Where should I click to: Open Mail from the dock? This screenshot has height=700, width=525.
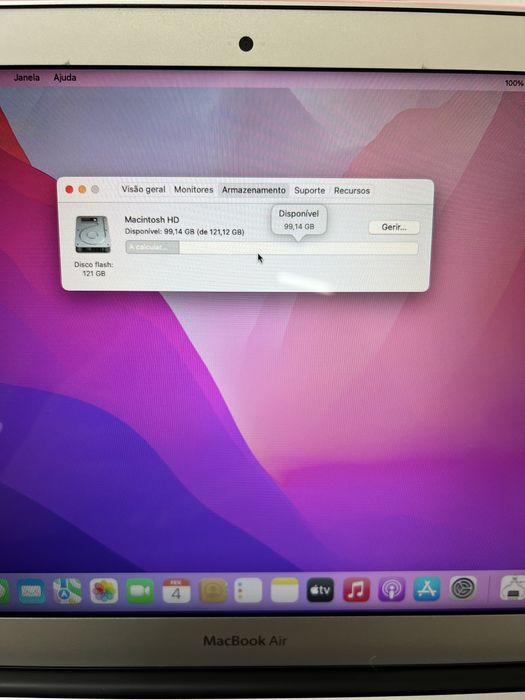(x=31, y=592)
